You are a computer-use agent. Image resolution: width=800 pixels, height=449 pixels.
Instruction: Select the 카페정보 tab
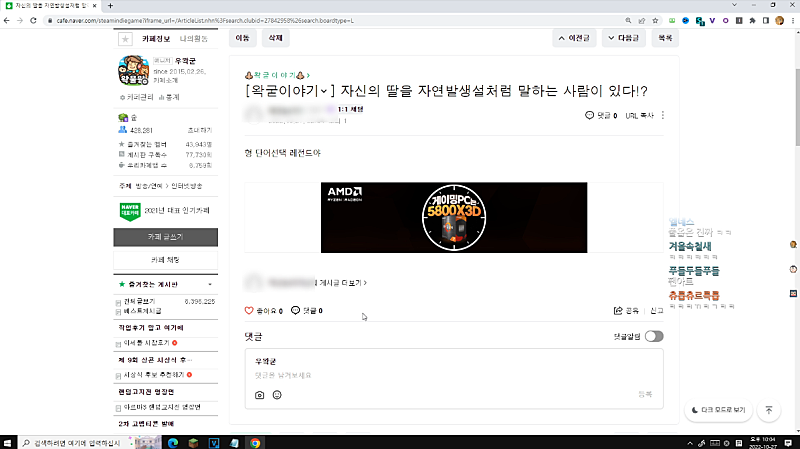pos(157,38)
